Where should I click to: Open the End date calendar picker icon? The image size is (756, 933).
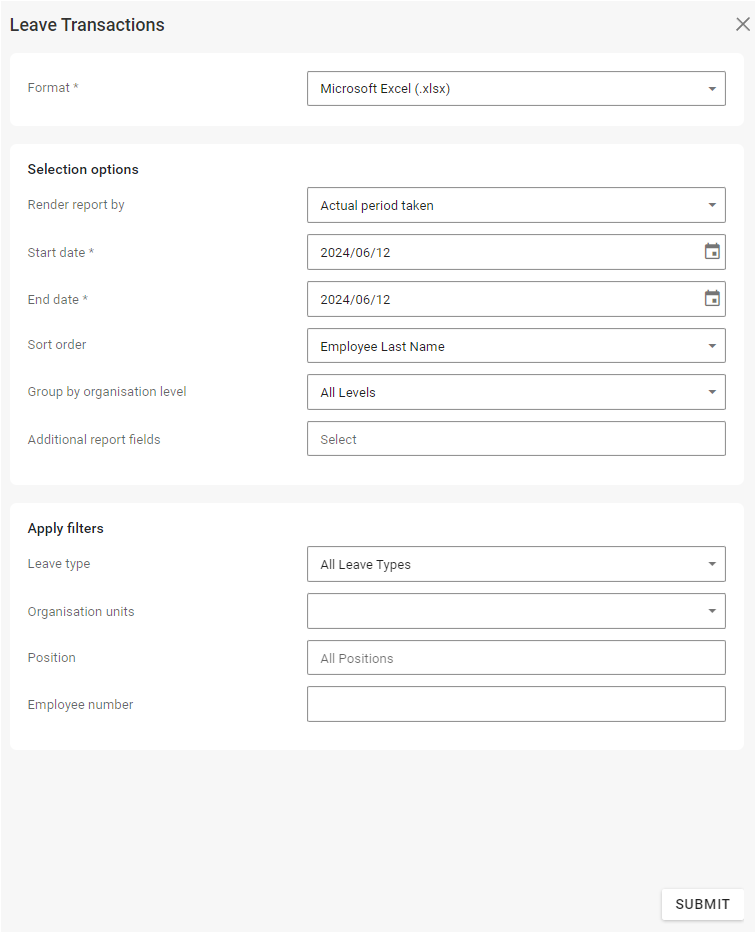pos(712,299)
